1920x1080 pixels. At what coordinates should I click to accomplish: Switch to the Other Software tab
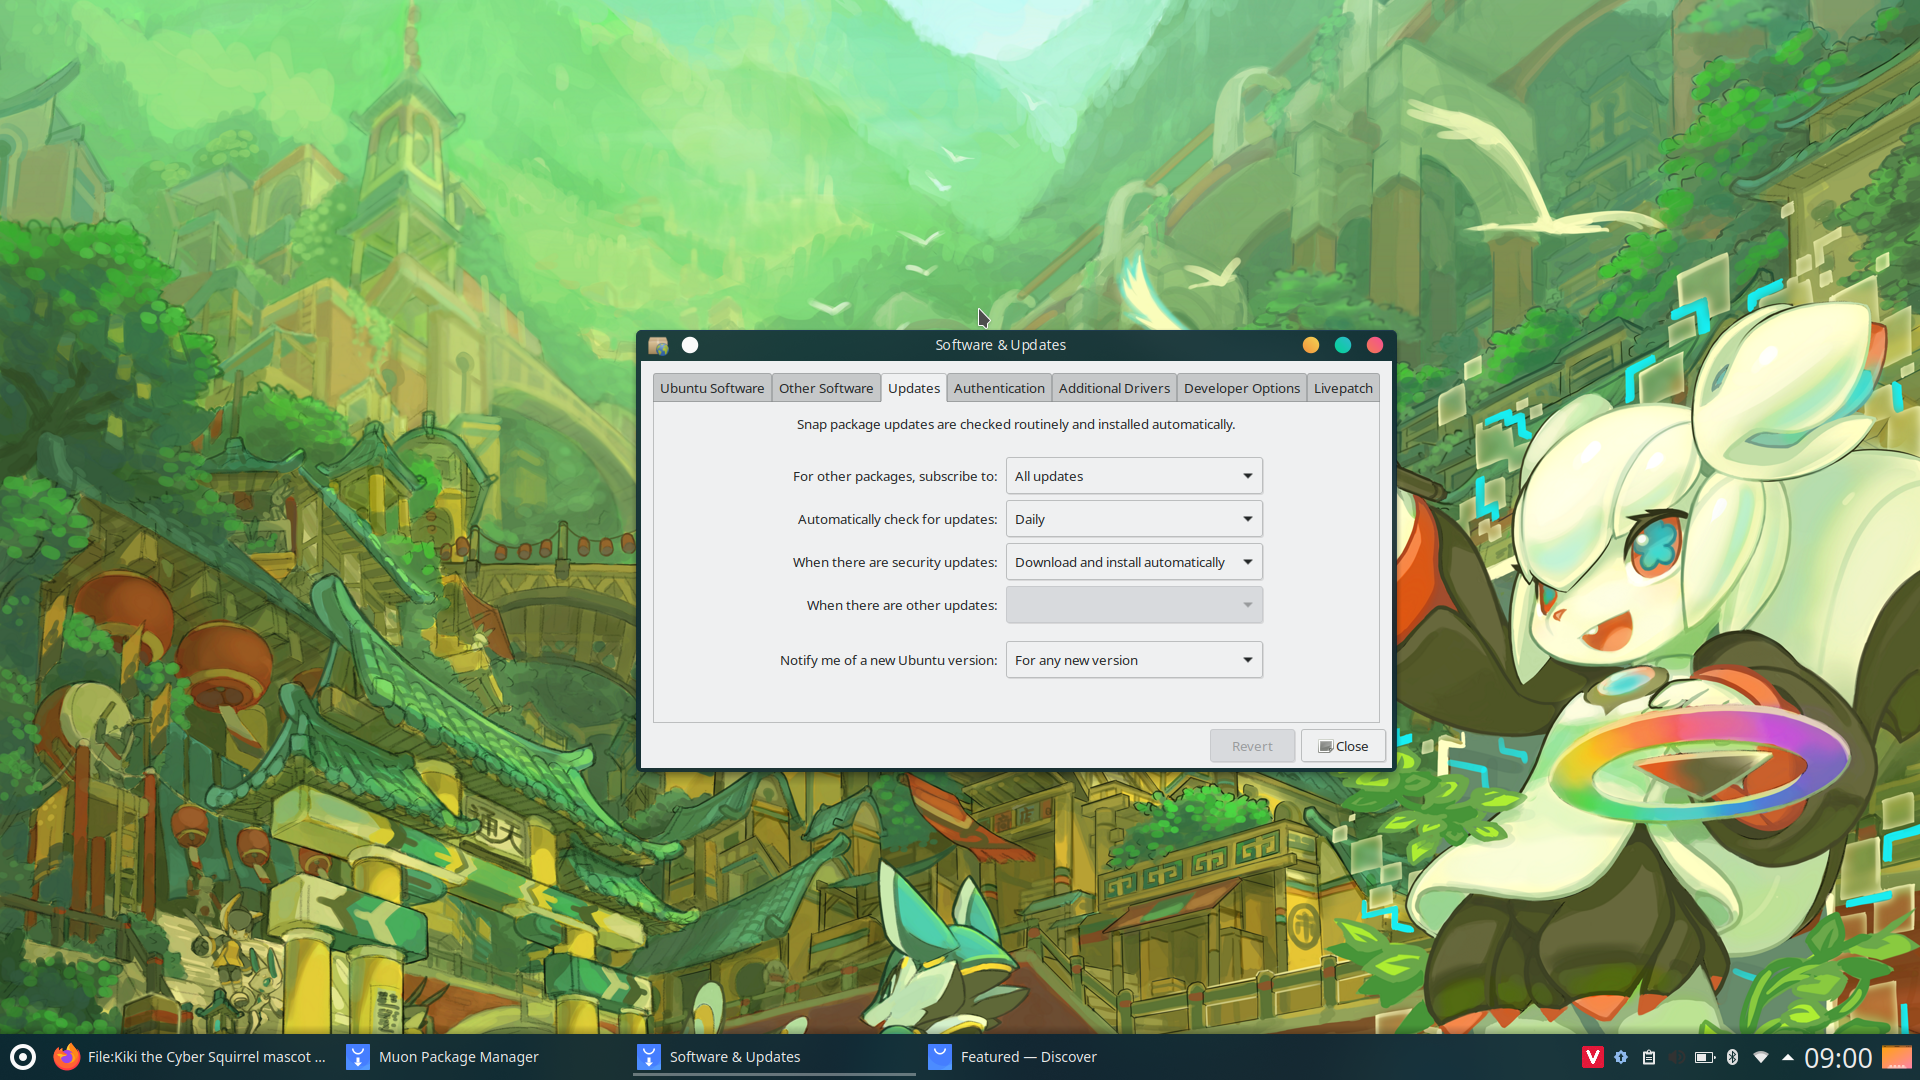[x=826, y=388]
